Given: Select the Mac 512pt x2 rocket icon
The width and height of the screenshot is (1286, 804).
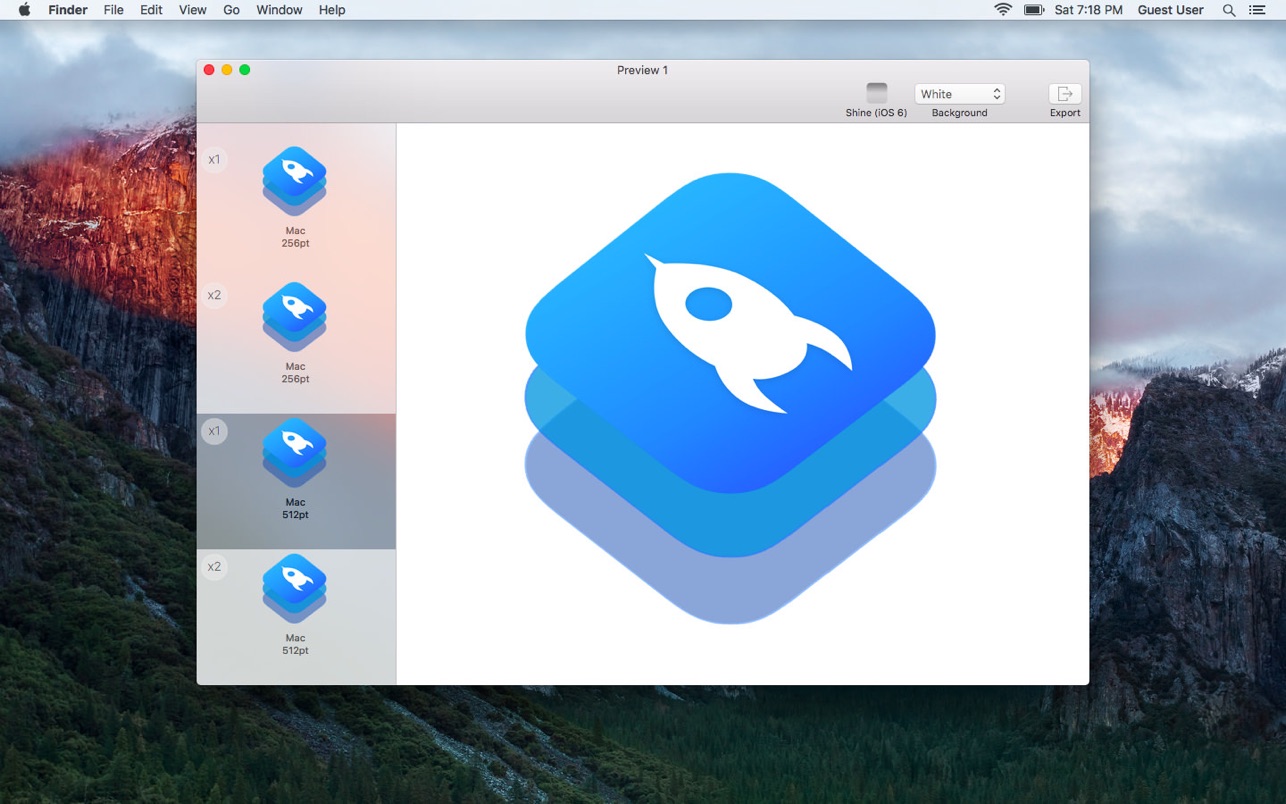Looking at the screenshot, I should [295, 589].
